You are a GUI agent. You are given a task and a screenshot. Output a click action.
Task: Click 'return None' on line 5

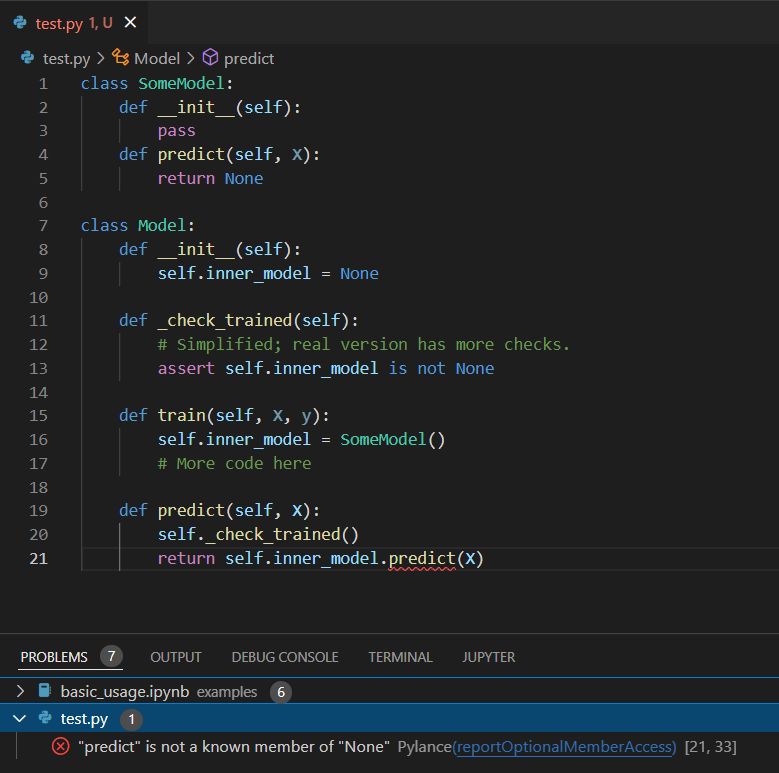pyautogui.click(x=210, y=178)
